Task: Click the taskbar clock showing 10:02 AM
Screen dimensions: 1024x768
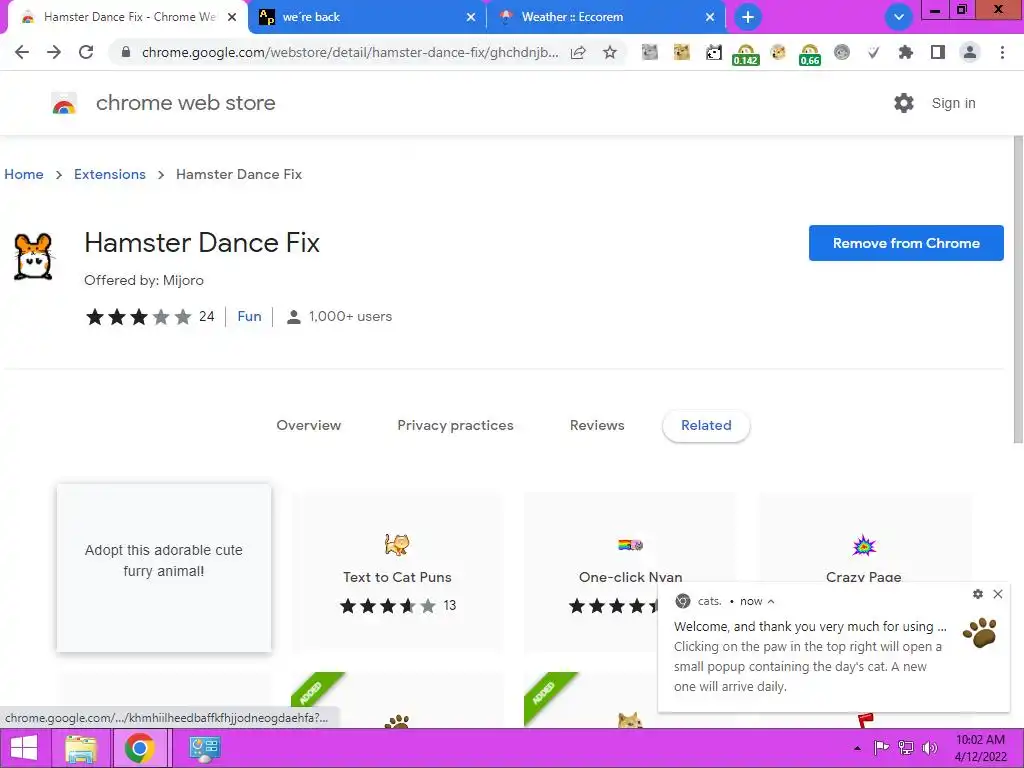Action: 980,748
